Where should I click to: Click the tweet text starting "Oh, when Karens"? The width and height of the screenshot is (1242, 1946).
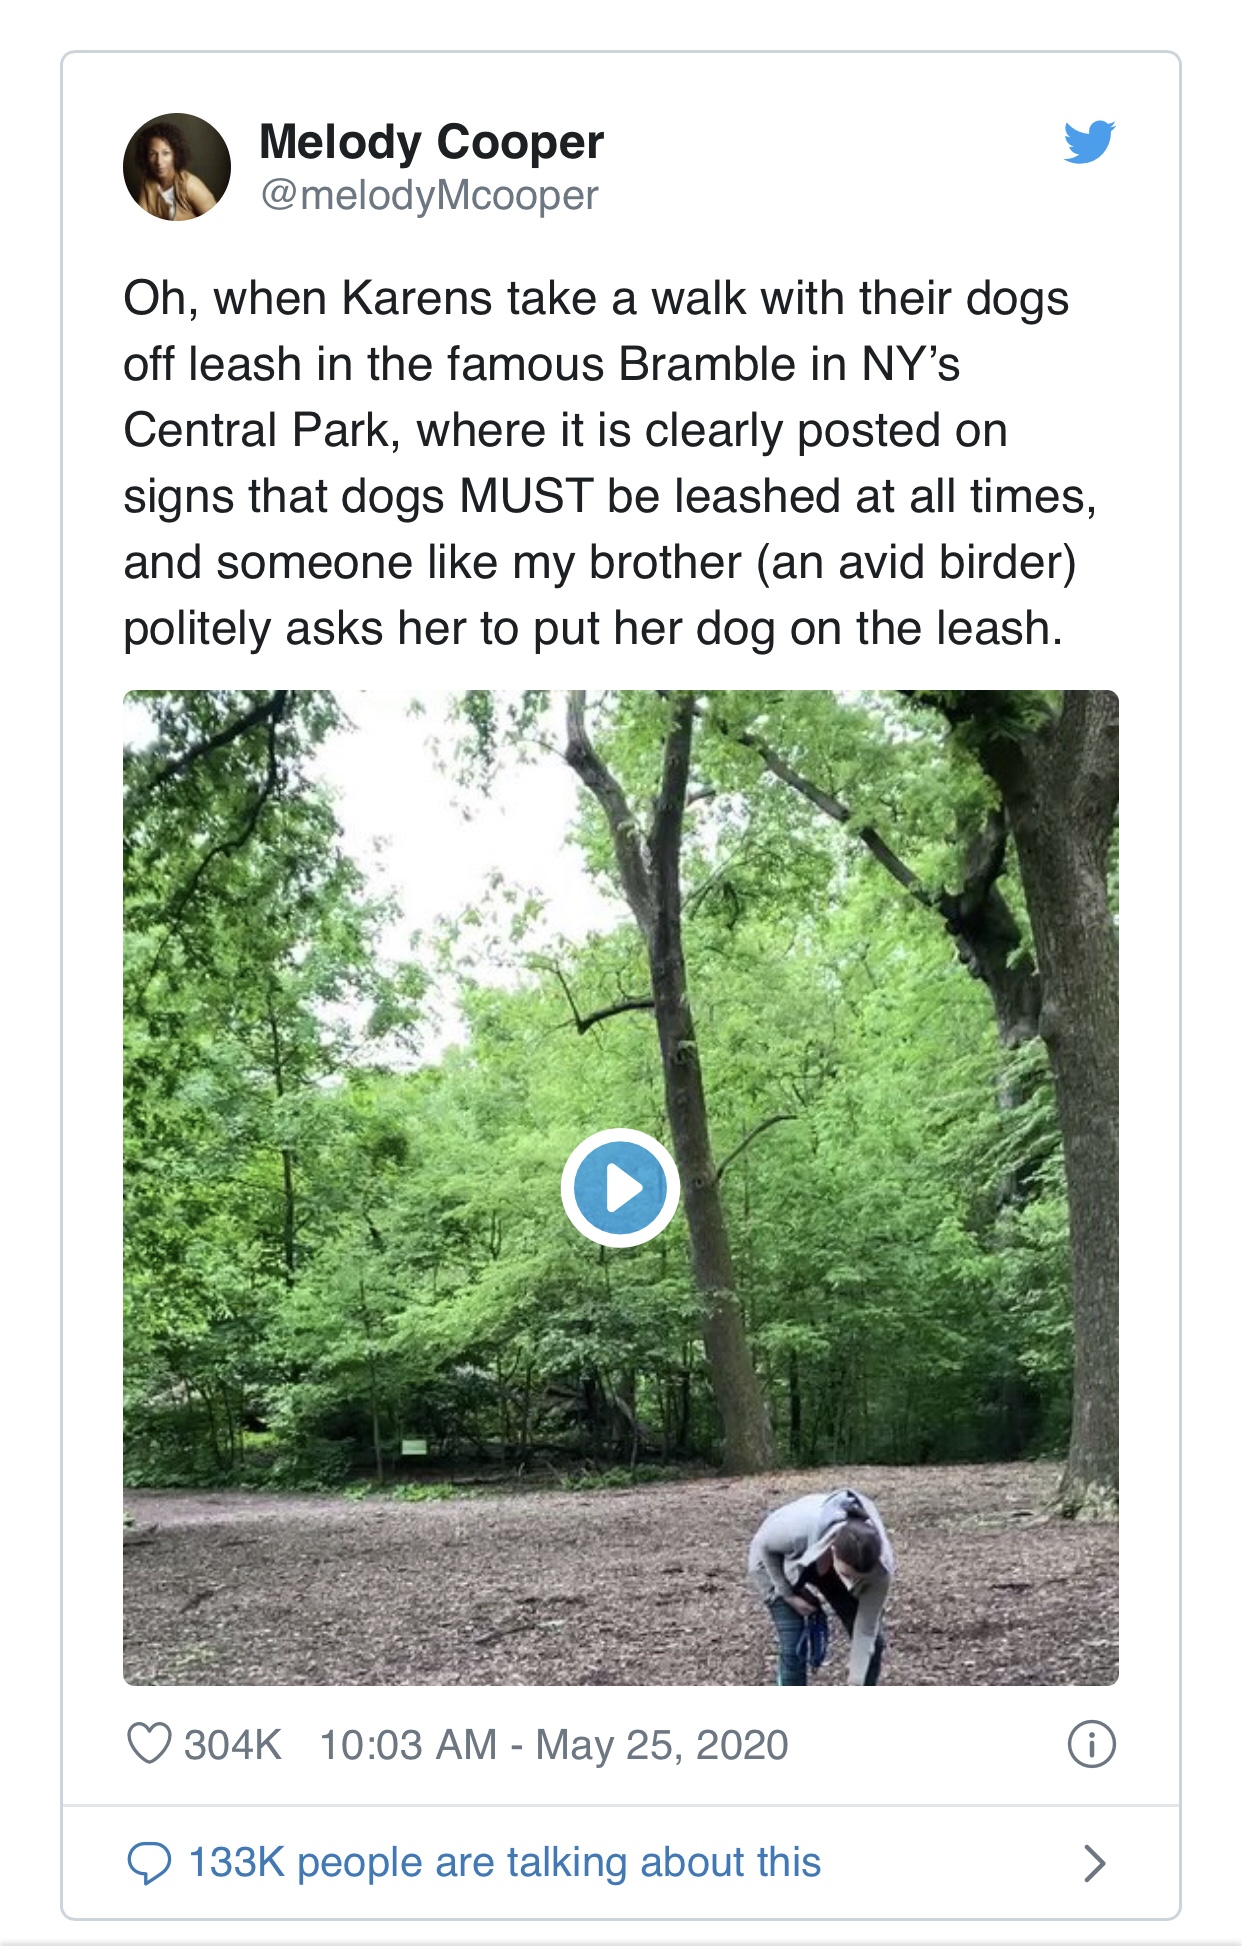pyautogui.click(x=596, y=299)
